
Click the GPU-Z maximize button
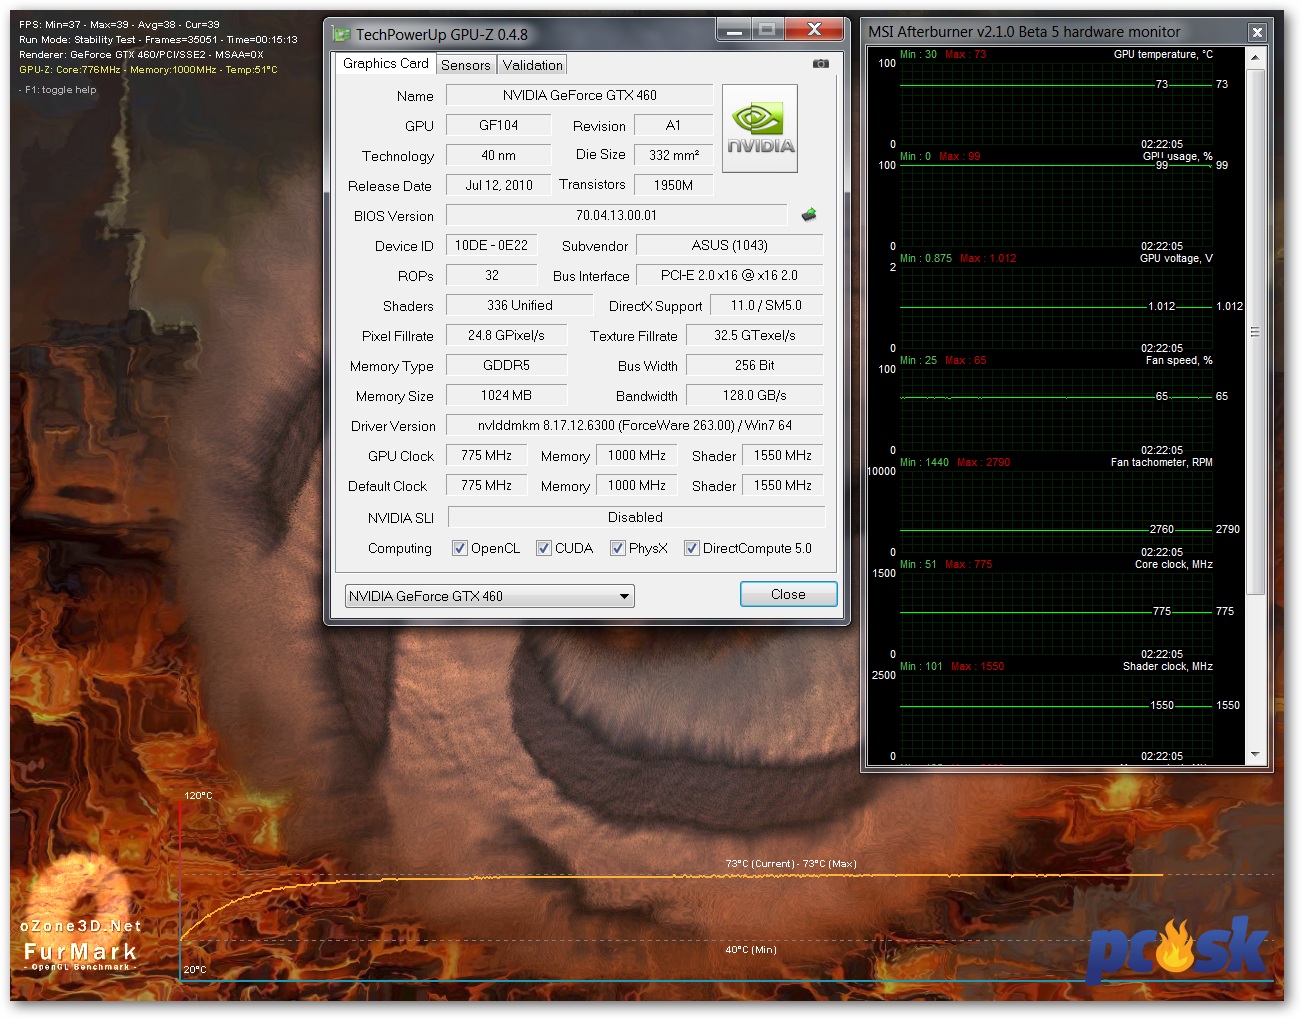click(767, 30)
